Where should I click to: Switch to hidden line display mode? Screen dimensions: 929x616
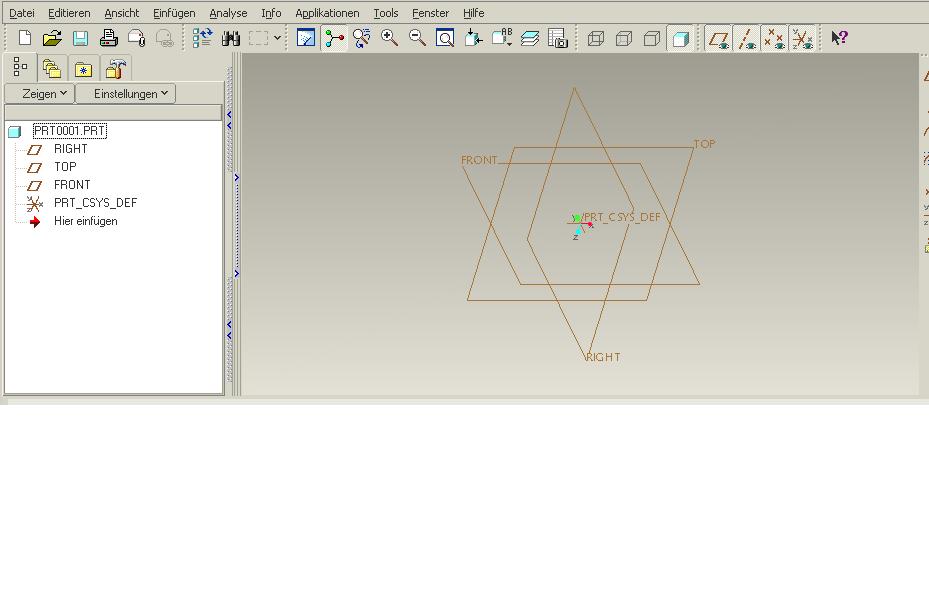[x=624, y=38]
